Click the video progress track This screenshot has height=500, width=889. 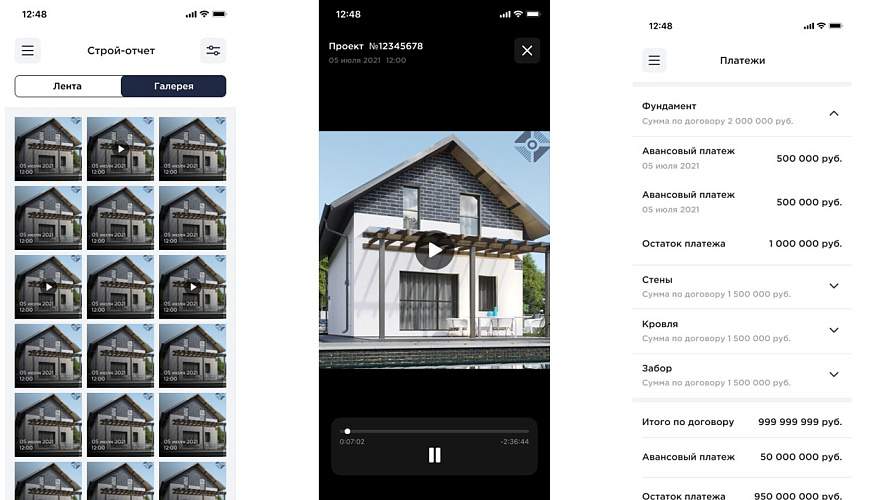(434, 431)
